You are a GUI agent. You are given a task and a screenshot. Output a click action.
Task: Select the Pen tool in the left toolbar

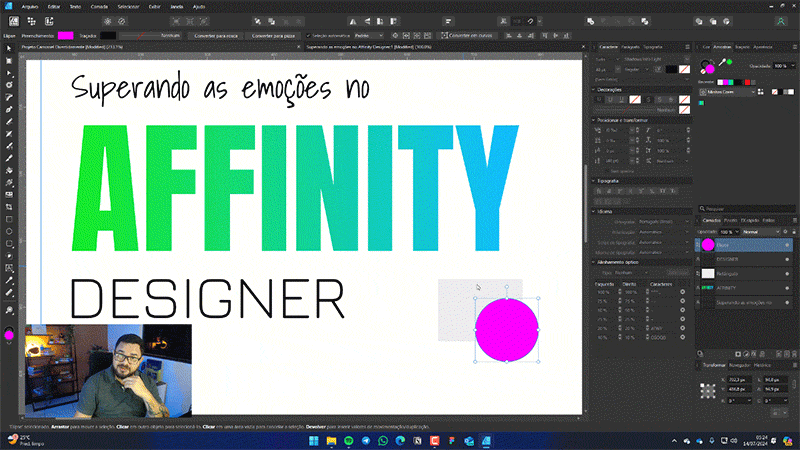pyautogui.click(x=9, y=110)
